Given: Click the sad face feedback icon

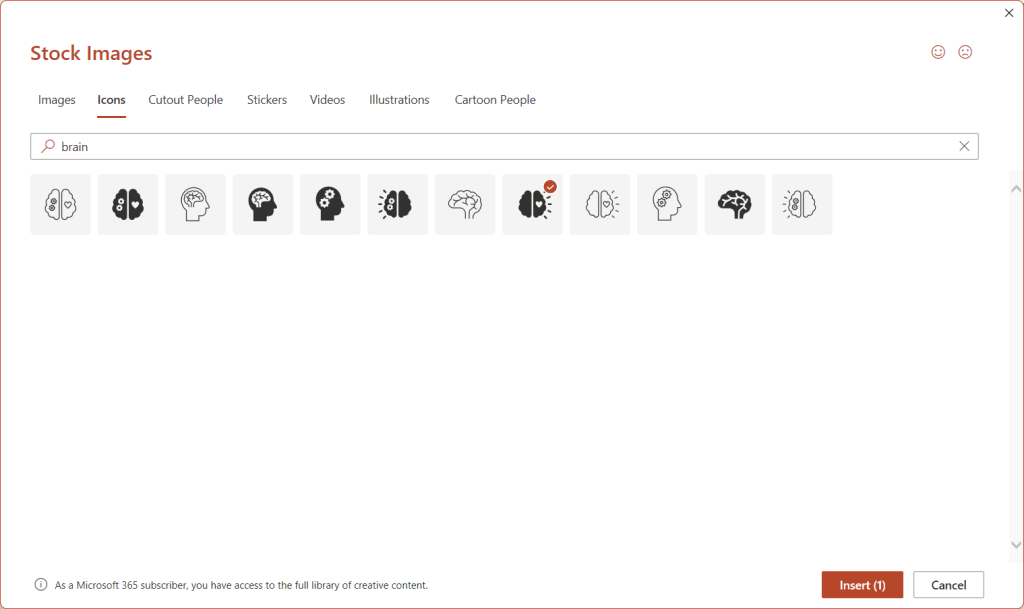Looking at the screenshot, I should [x=965, y=51].
